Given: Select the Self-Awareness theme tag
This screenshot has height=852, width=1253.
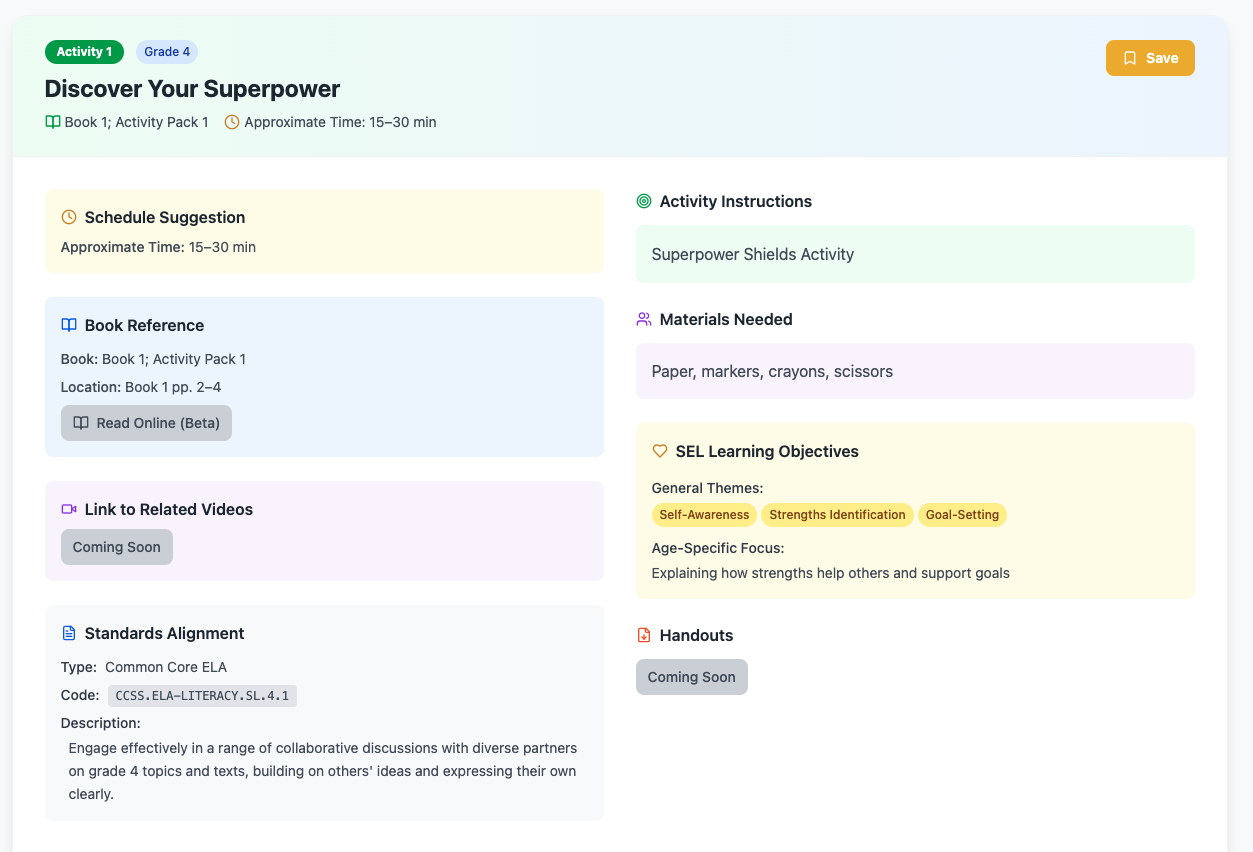Looking at the screenshot, I should [704, 515].
